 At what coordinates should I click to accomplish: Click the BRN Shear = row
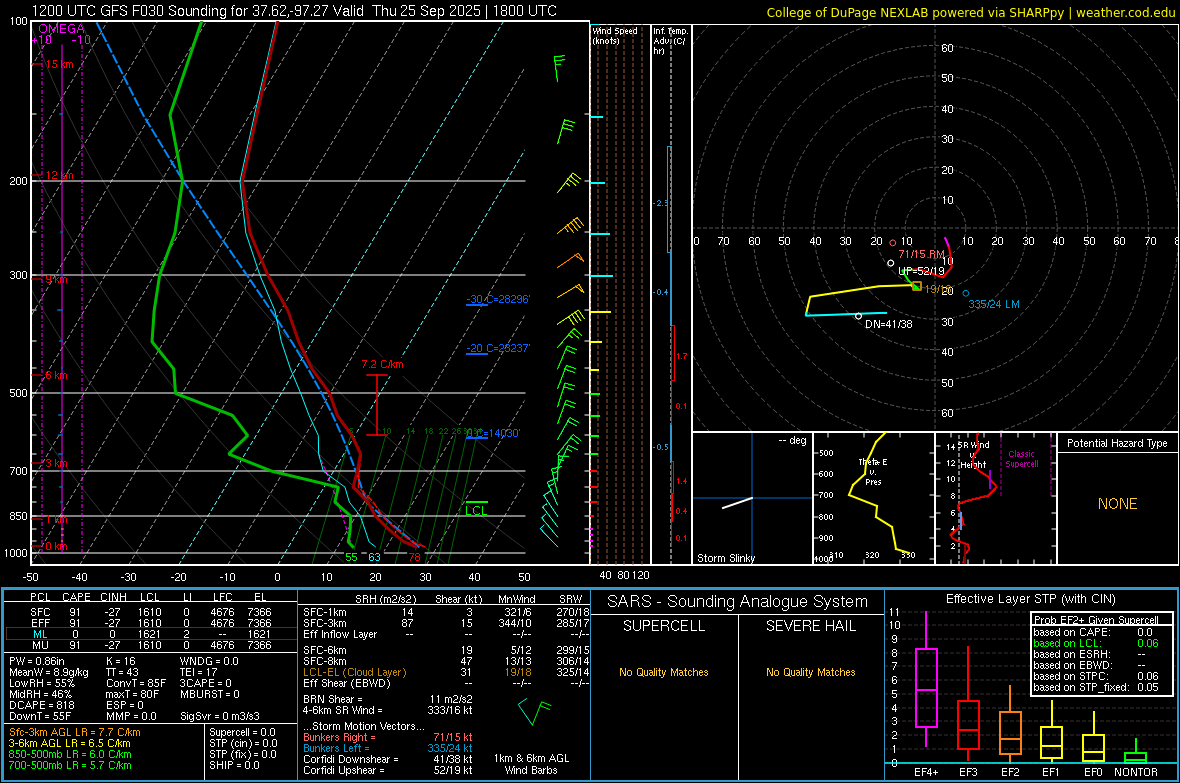point(388,699)
